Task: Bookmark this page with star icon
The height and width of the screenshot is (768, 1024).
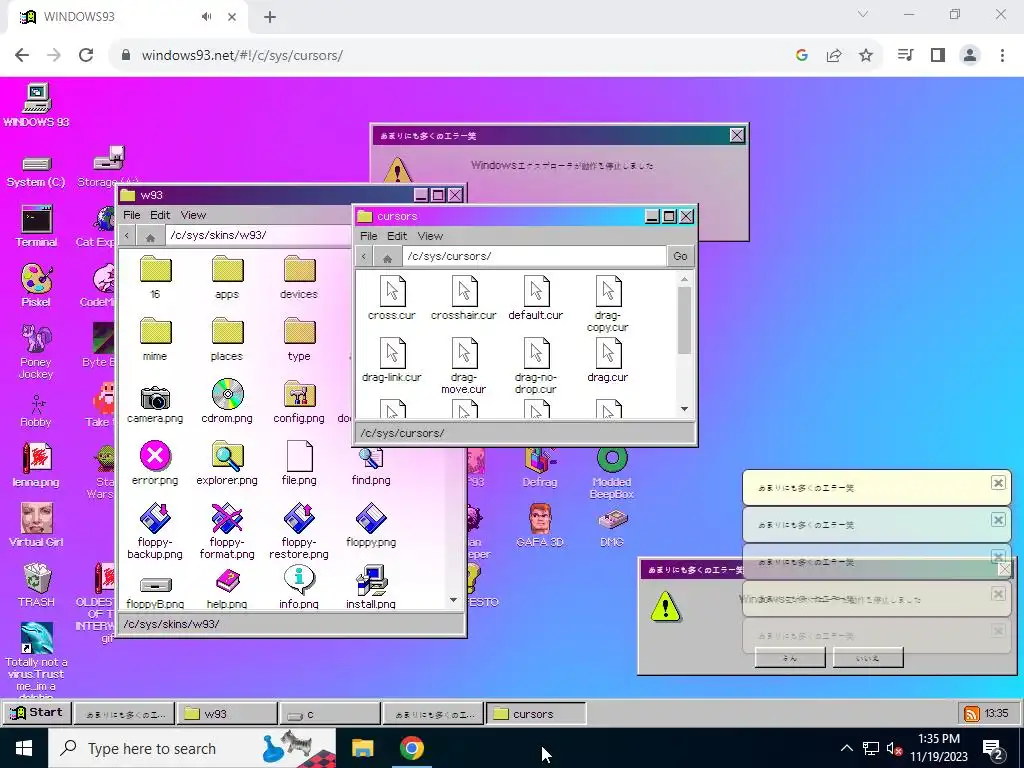Action: (865, 56)
